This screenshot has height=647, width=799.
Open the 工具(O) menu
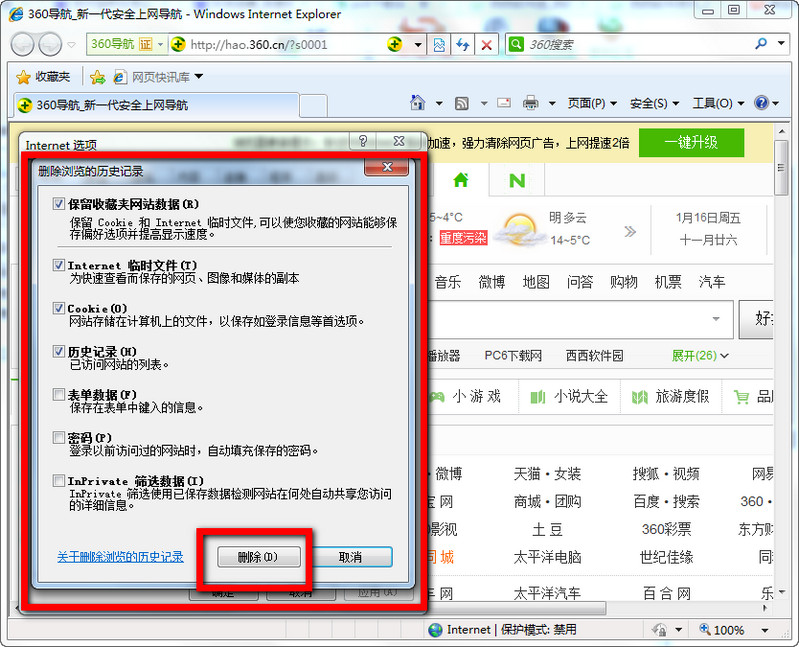click(x=718, y=103)
